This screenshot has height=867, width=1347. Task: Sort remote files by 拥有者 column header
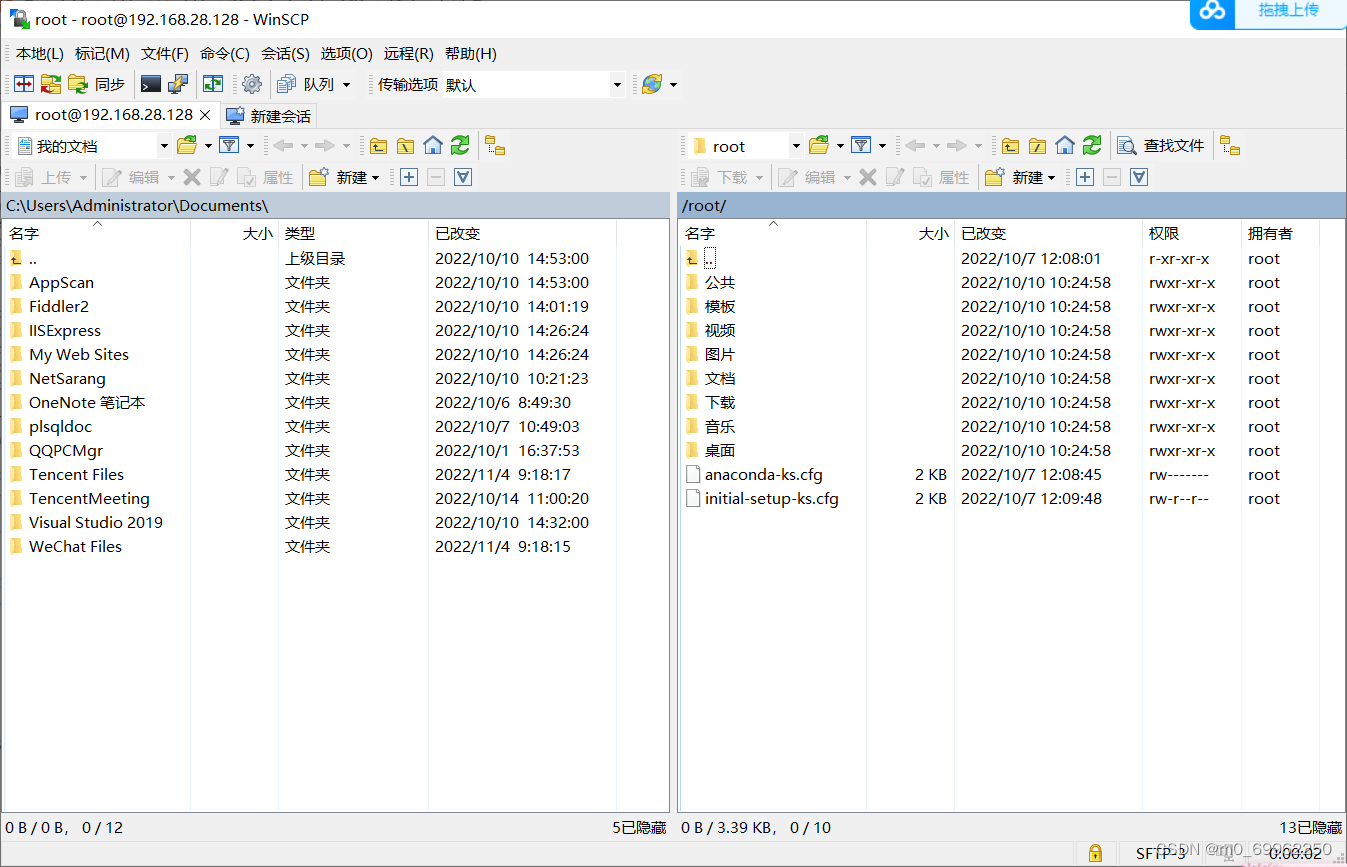coord(1280,233)
